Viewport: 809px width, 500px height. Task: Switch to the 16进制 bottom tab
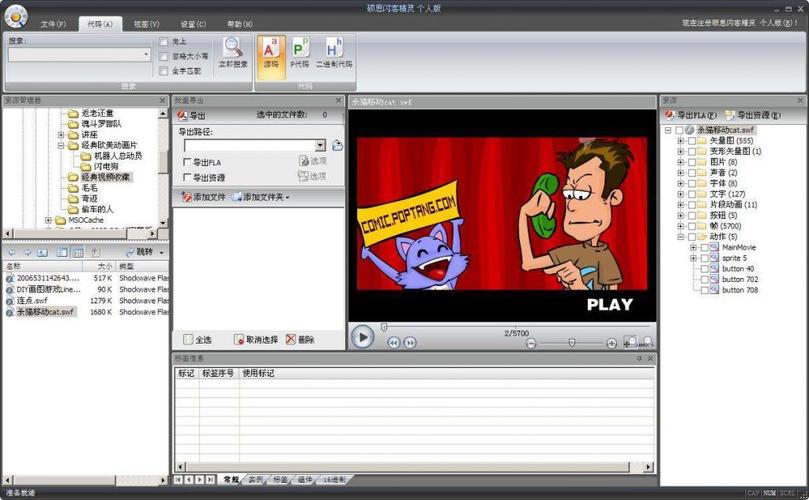(x=334, y=479)
